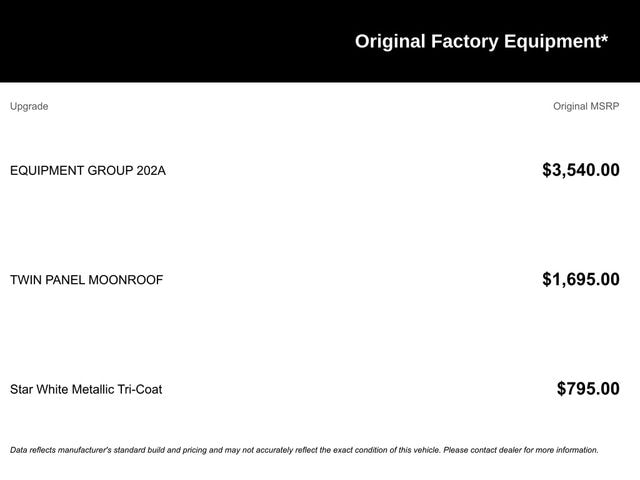The width and height of the screenshot is (640, 480).
Task: Select the Upgrade column header
Action: tap(29, 106)
